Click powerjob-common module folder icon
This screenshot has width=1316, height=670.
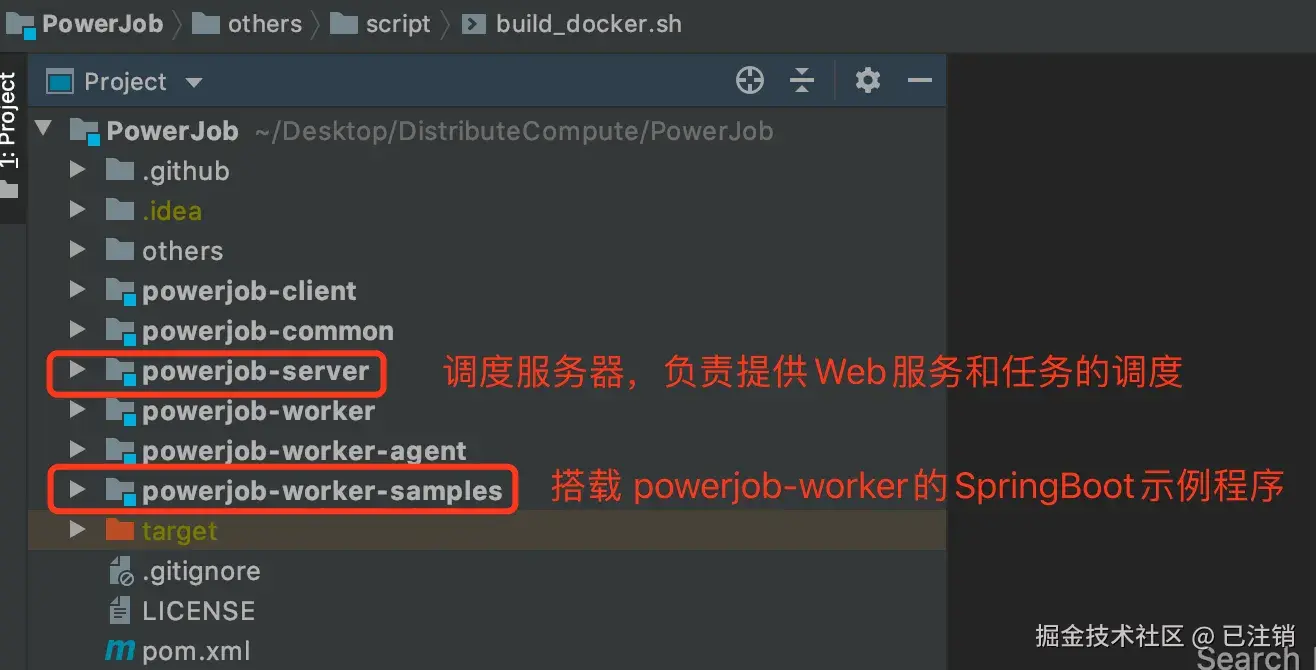click(x=121, y=332)
